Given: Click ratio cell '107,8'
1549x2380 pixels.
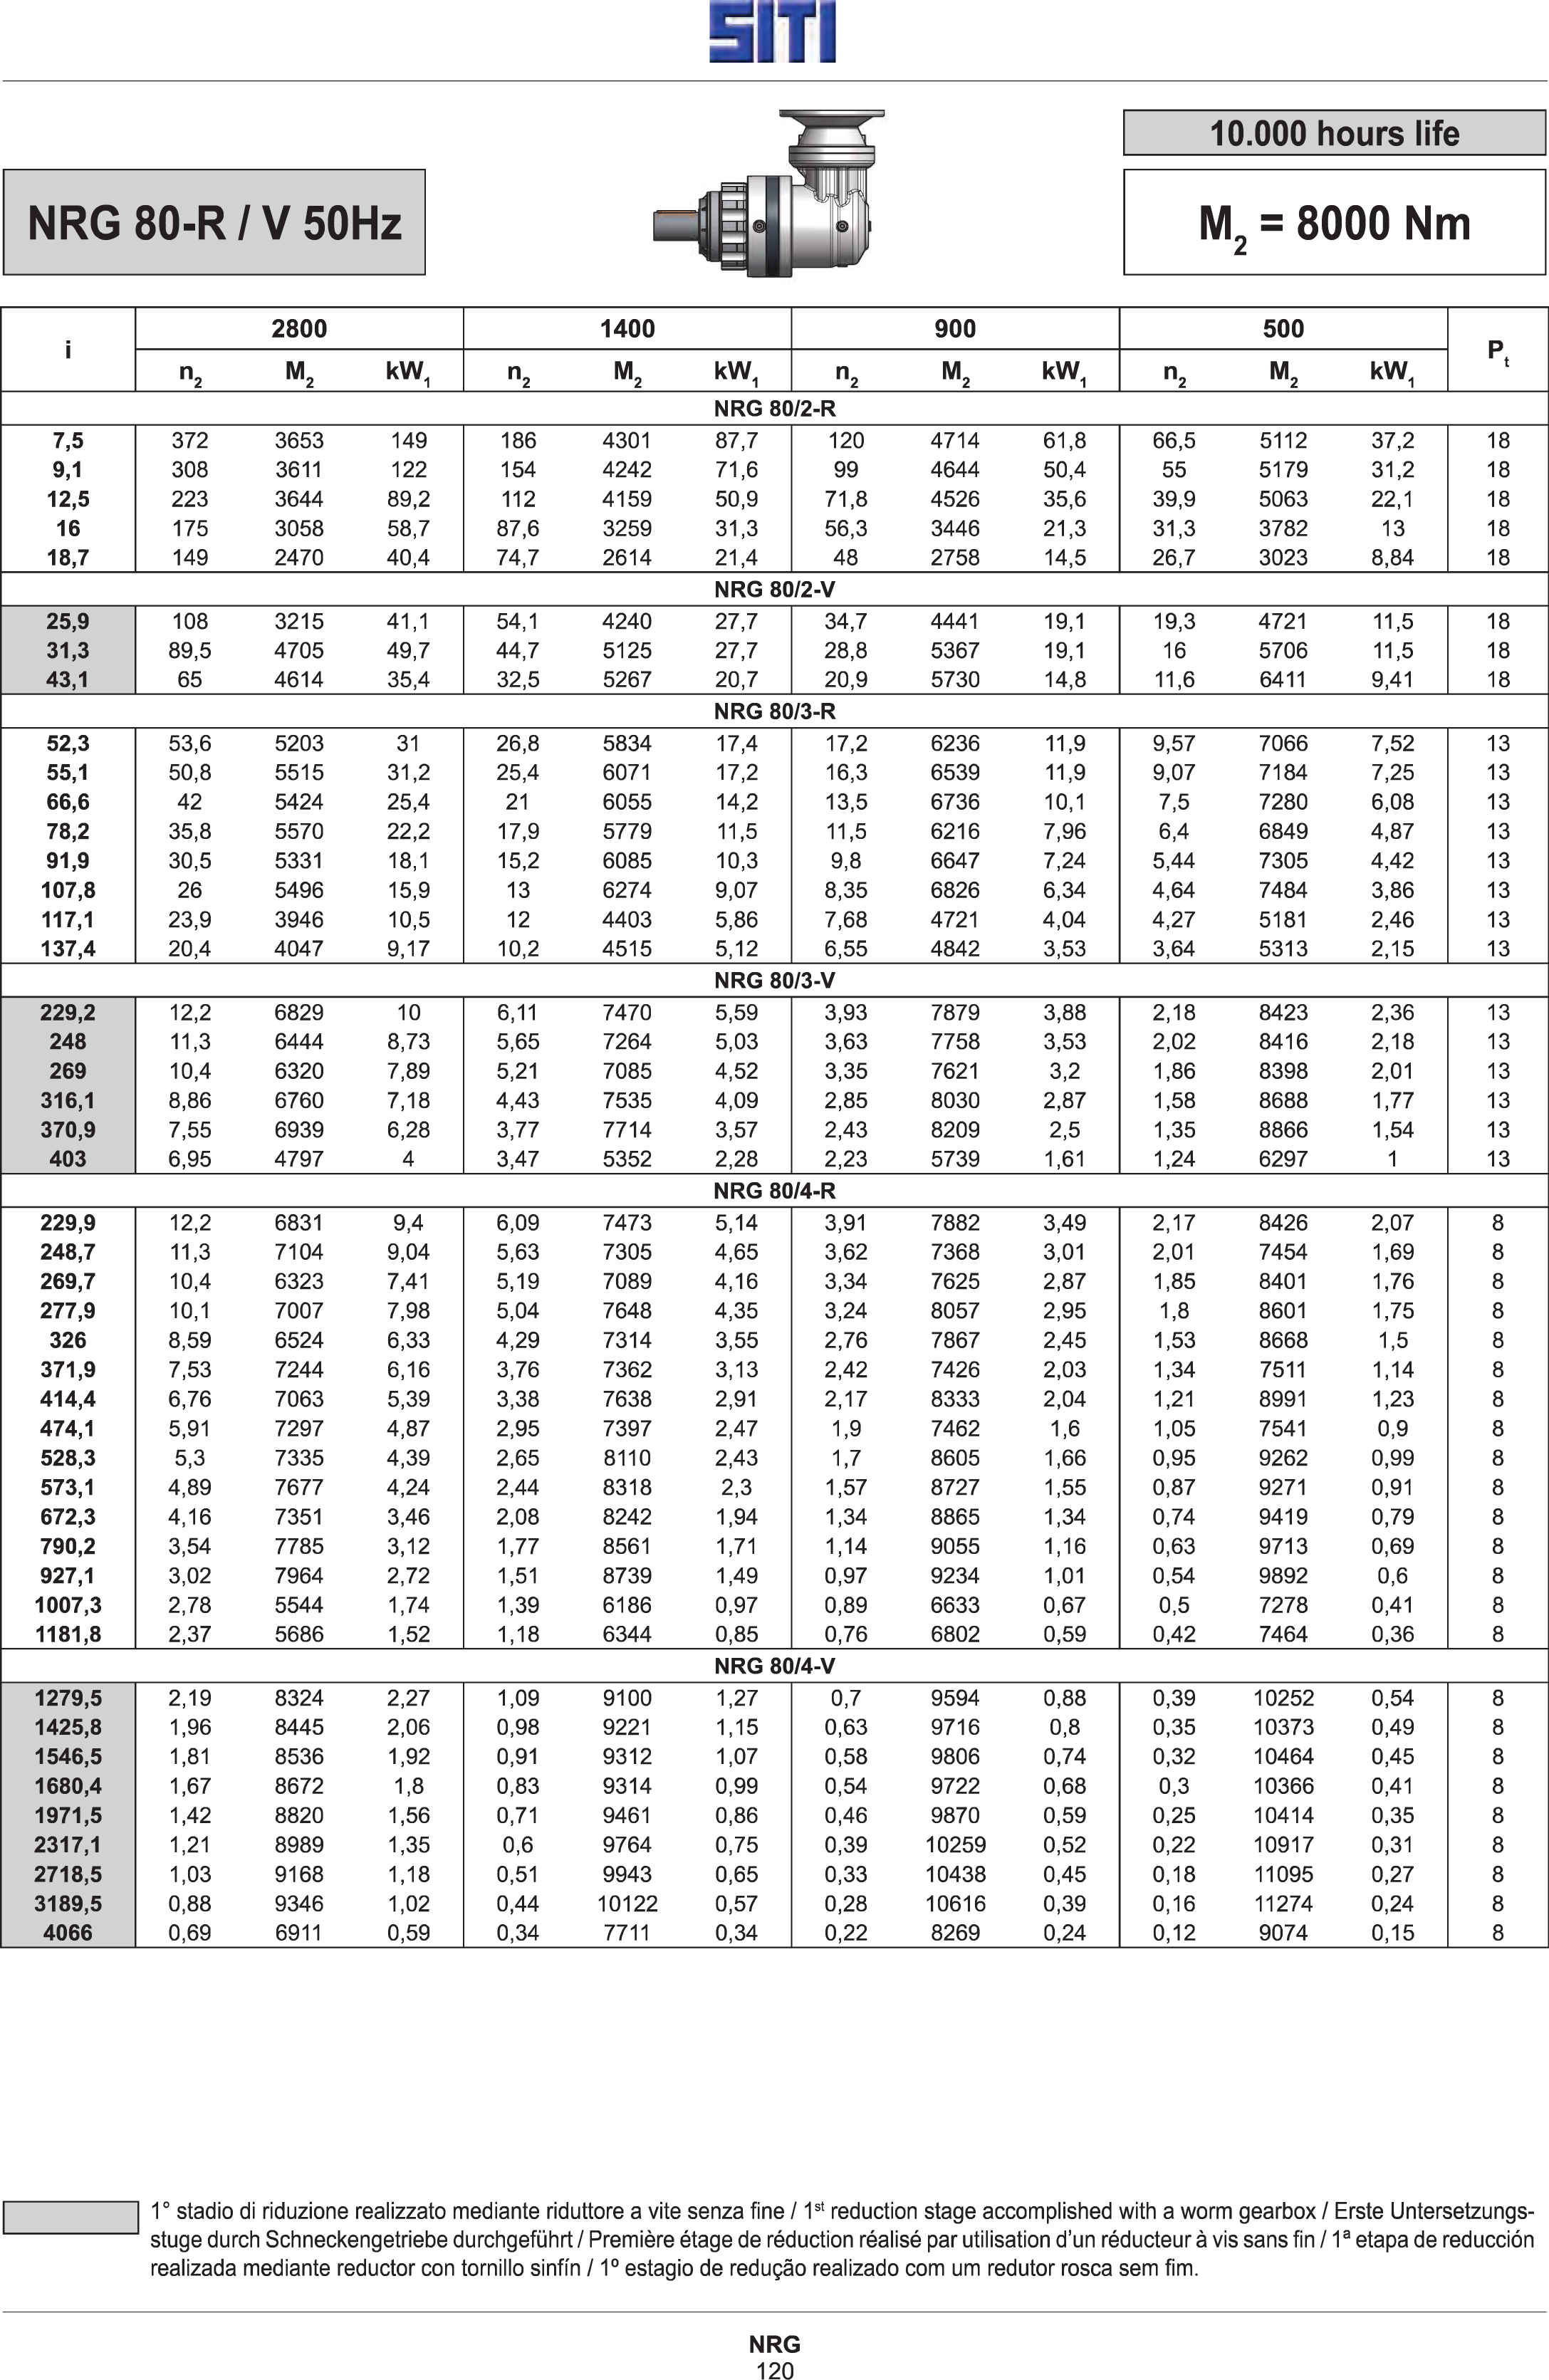Looking at the screenshot, I should click(x=68, y=890).
